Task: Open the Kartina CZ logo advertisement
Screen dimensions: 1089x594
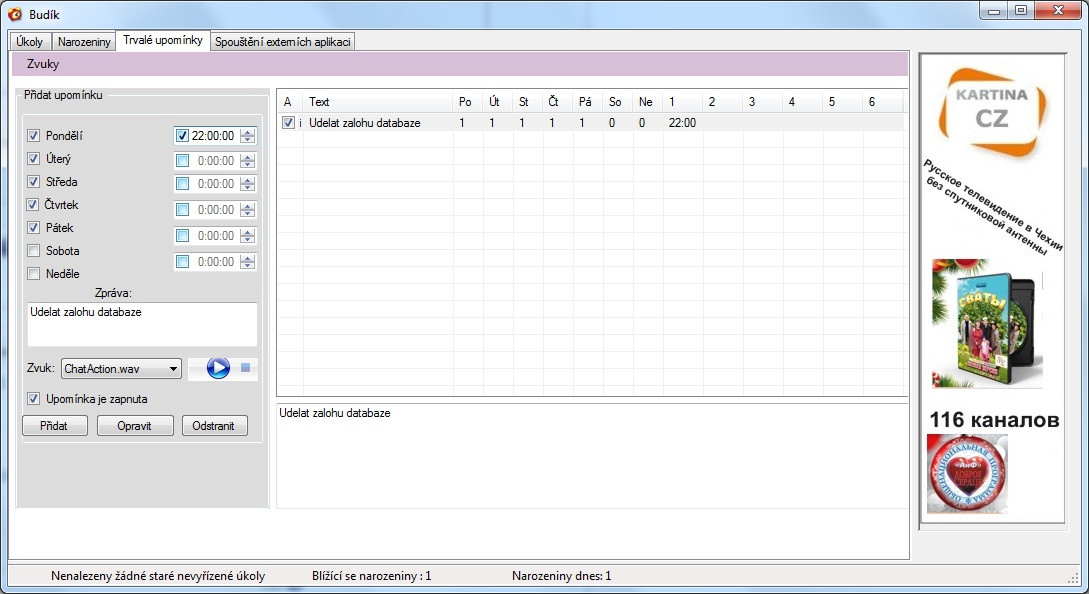Action: 992,113
